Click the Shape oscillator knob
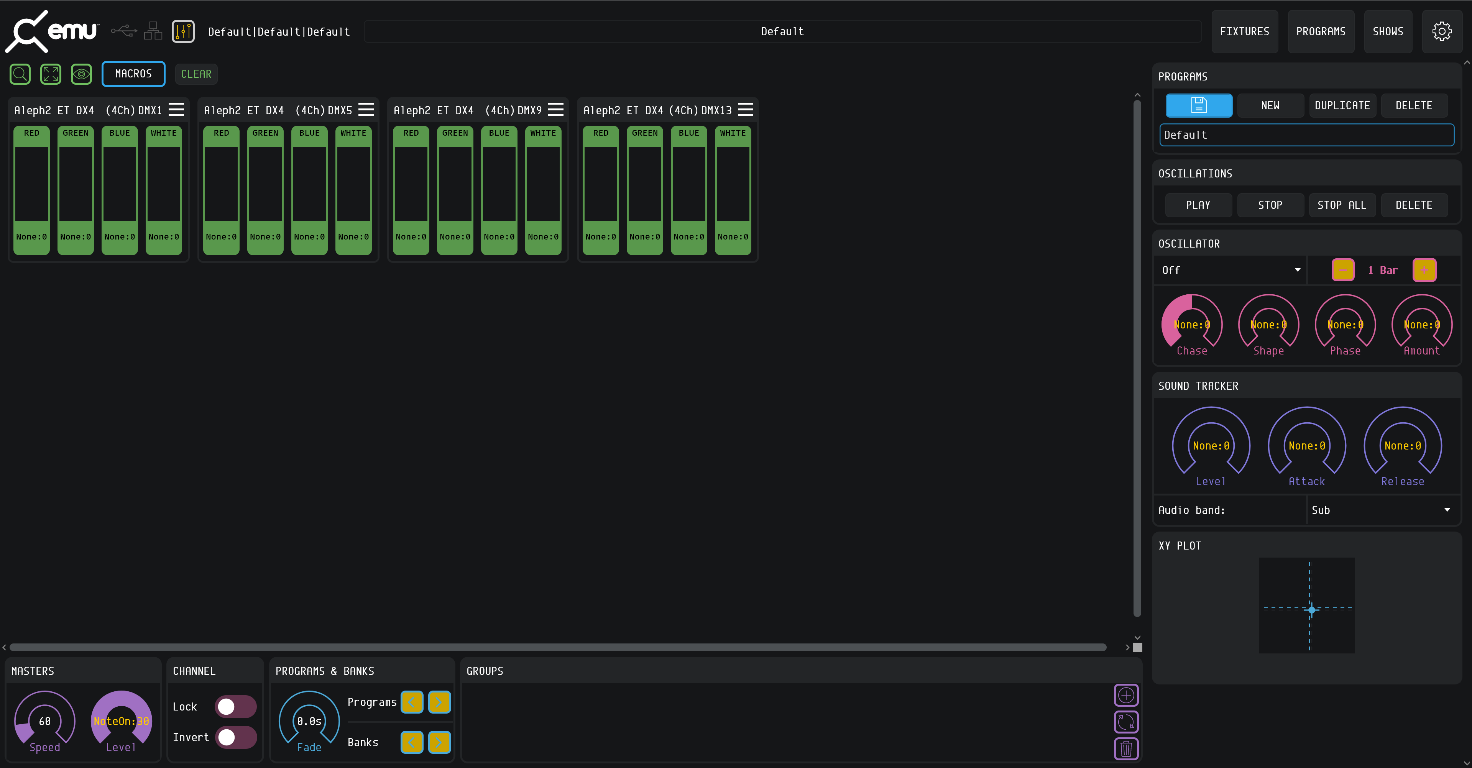The height and width of the screenshot is (768, 1472). (1269, 323)
